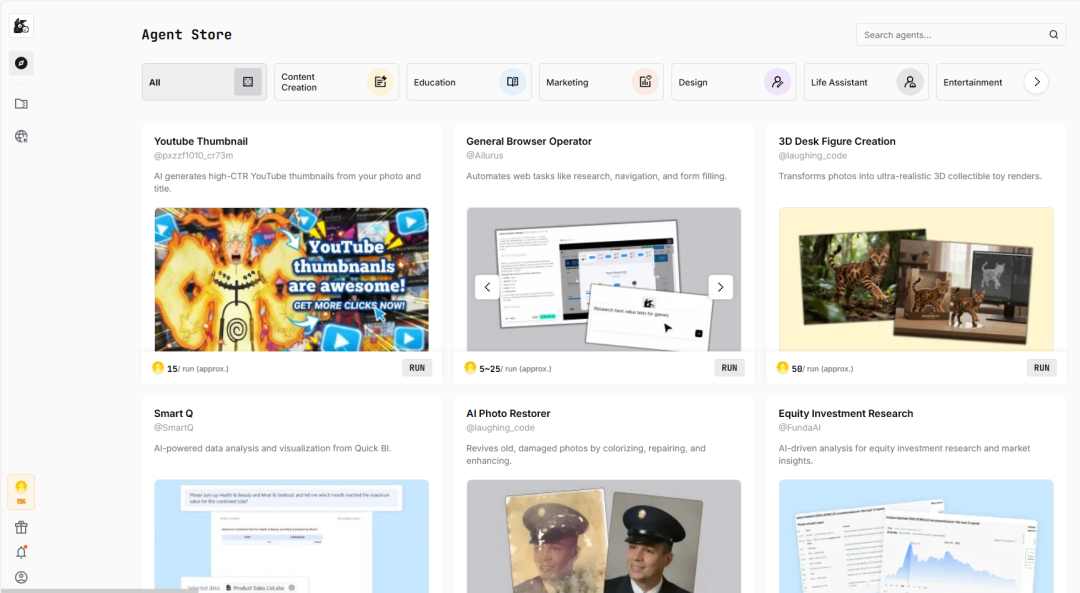The width and height of the screenshot is (1080, 593).
Task: Click the search magnifier icon
Action: [1053, 34]
